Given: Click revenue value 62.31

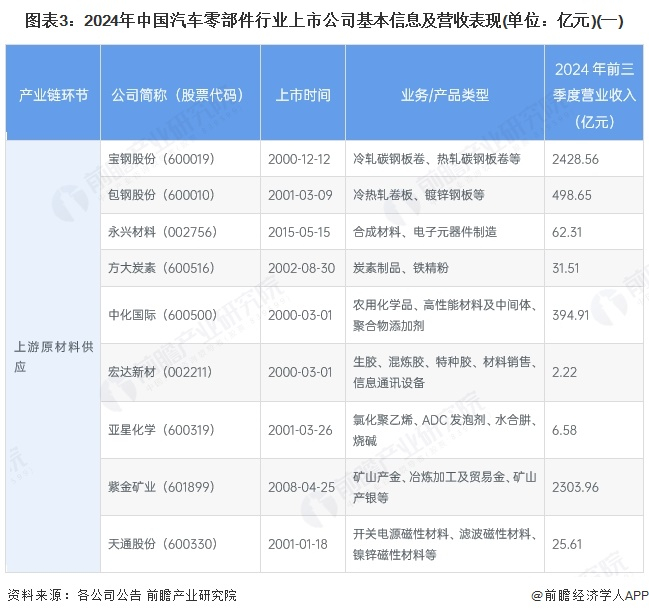Looking at the screenshot, I should tap(567, 232).
